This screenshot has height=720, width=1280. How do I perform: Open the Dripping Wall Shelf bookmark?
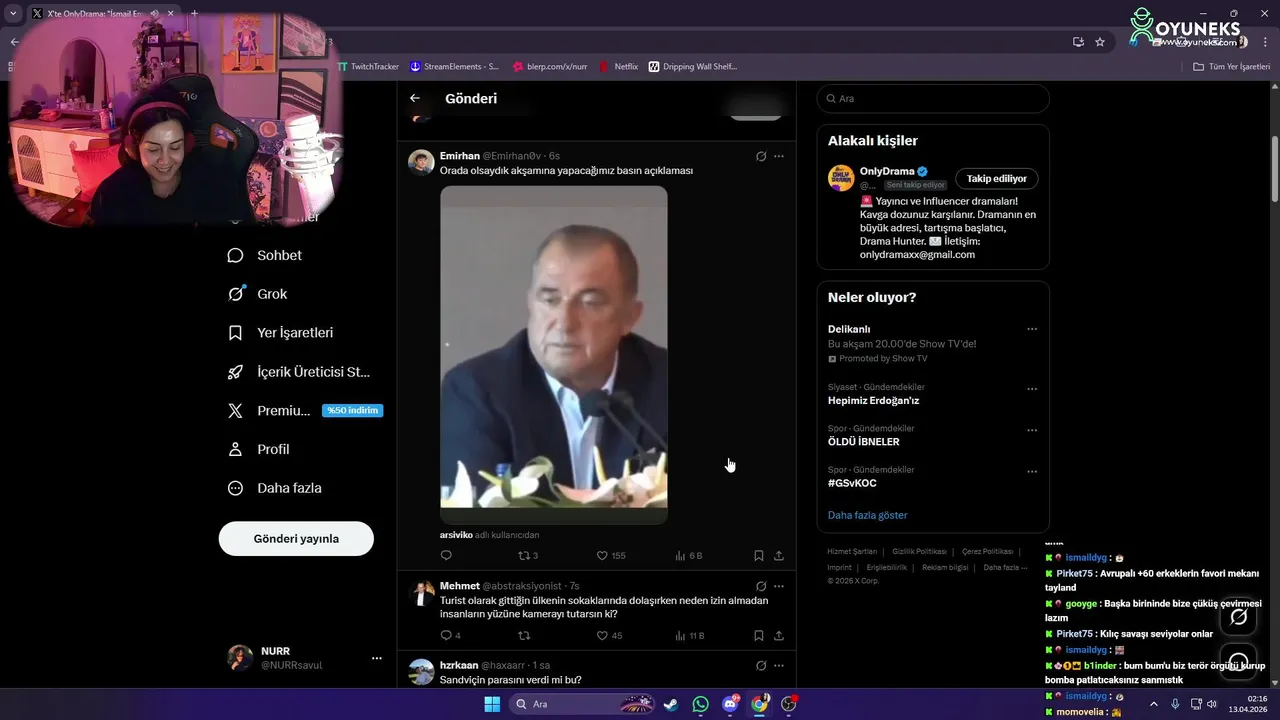click(692, 66)
